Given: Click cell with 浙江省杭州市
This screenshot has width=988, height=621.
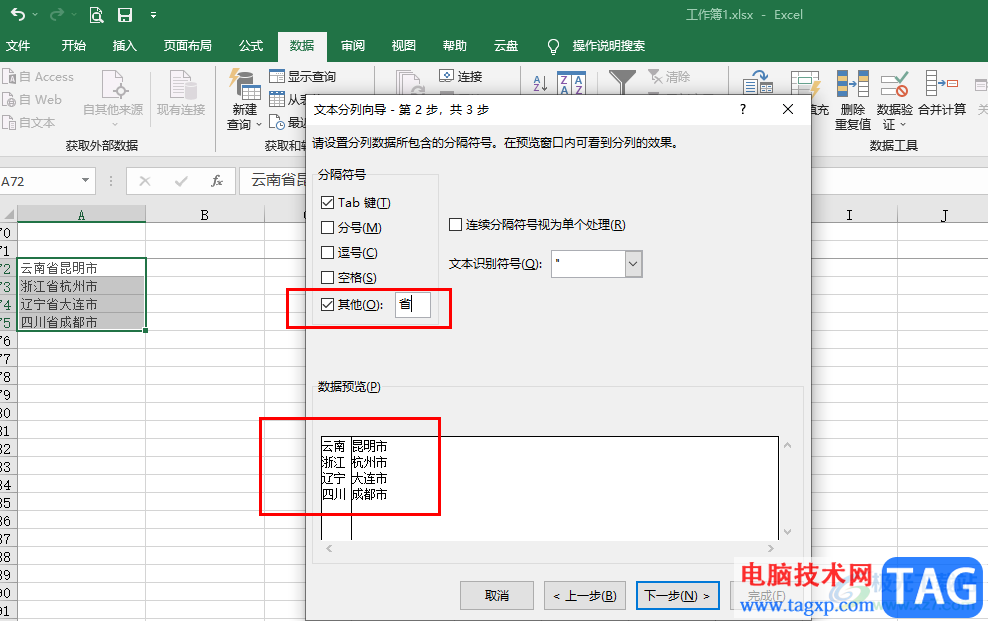Looking at the screenshot, I should pos(81,287).
